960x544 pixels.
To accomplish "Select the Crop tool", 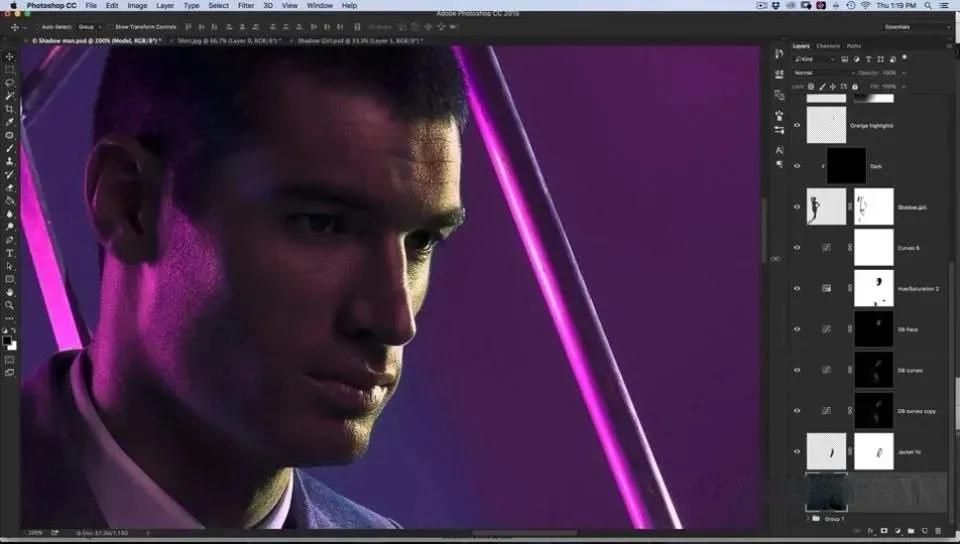I will 10,109.
